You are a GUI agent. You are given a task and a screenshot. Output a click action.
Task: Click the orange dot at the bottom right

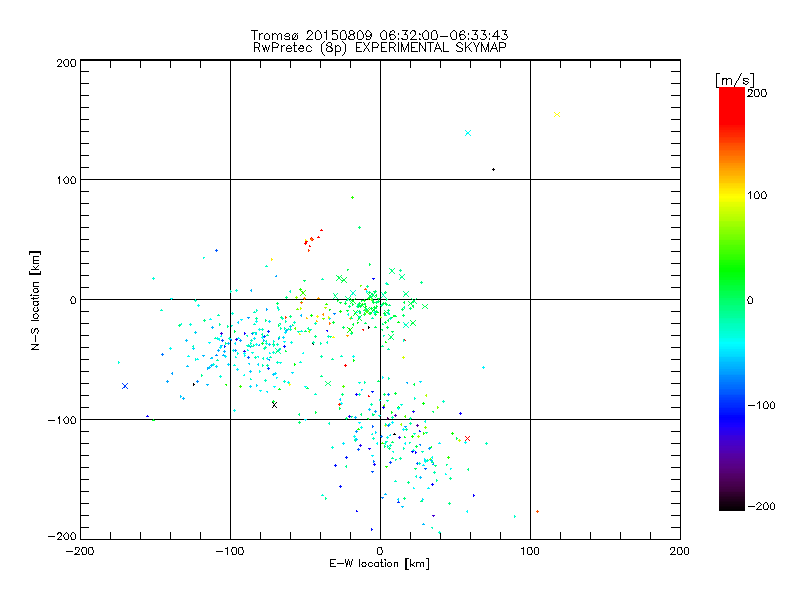pos(537,511)
